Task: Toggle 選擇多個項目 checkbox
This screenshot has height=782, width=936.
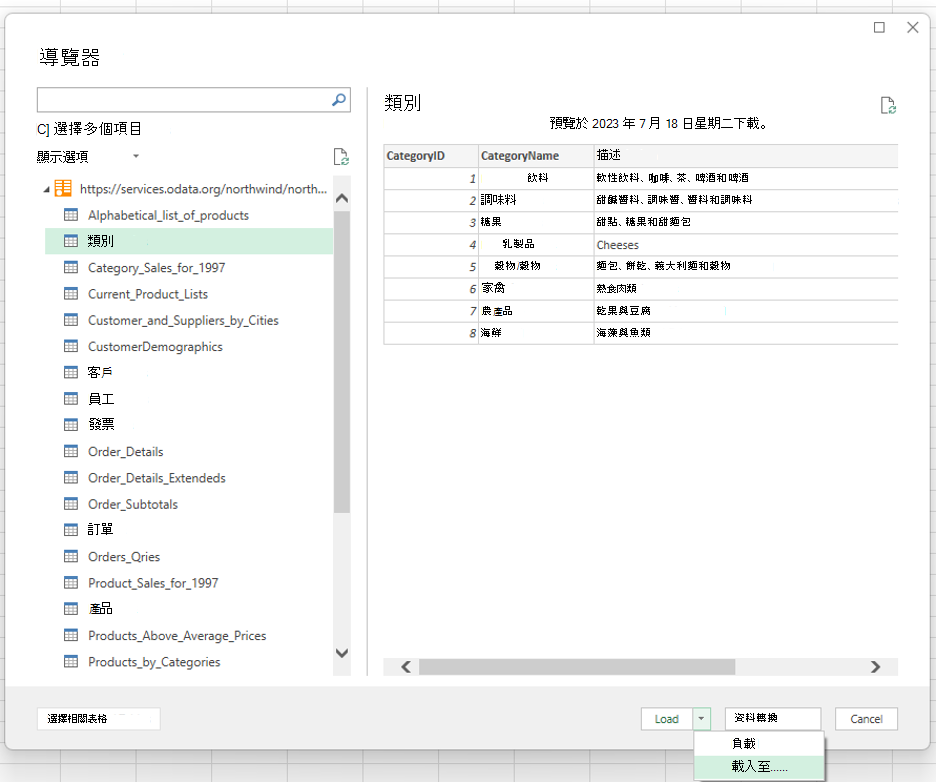Action: pos(43,129)
